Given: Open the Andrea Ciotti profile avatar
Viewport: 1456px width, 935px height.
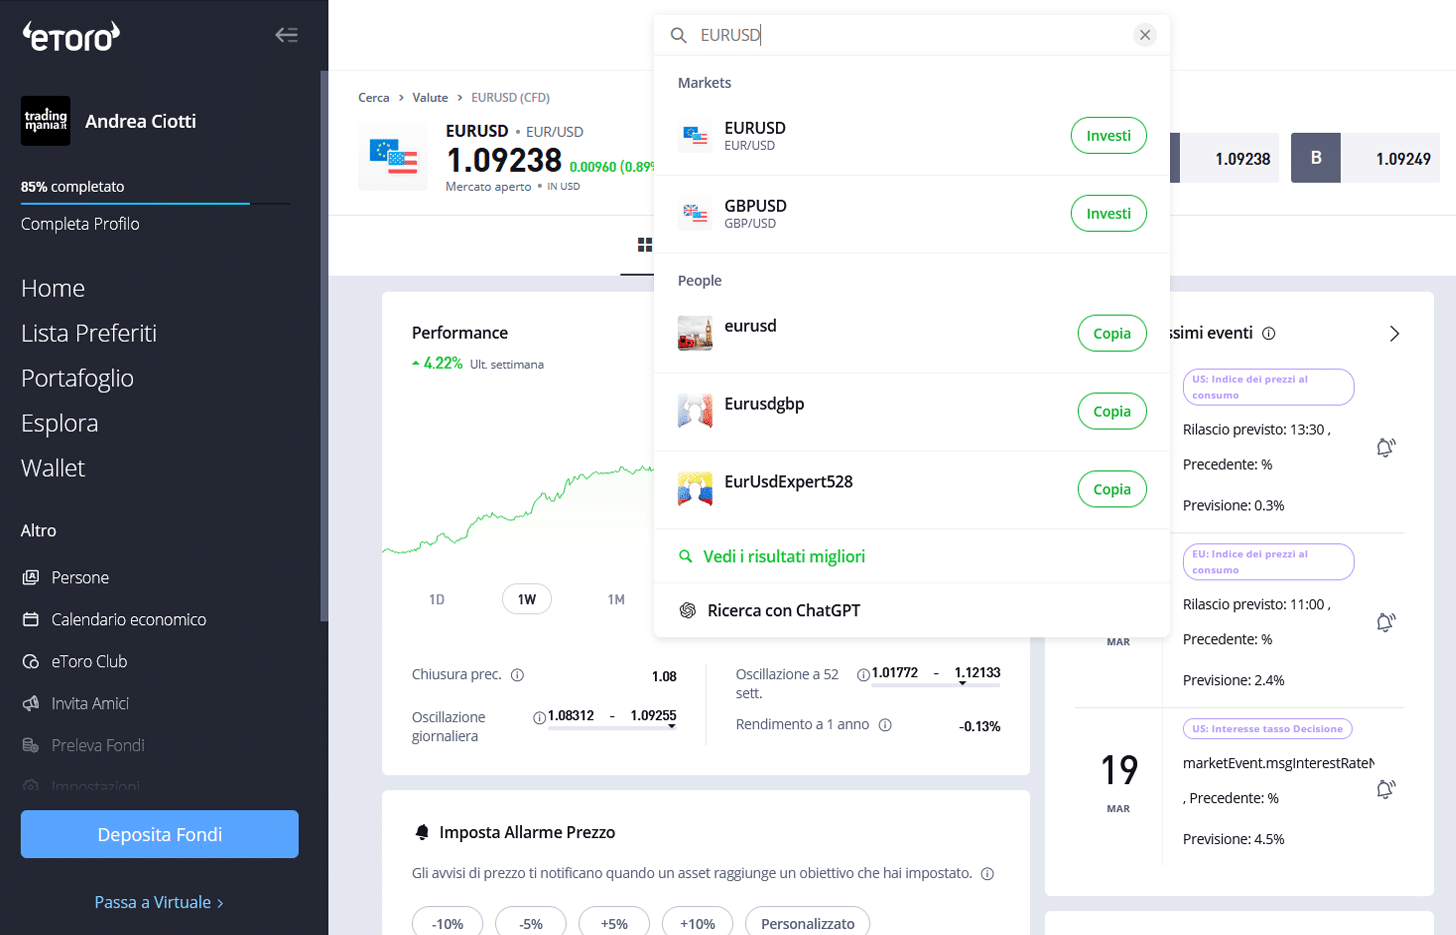Looking at the screenshot, I should pos(46,121).
